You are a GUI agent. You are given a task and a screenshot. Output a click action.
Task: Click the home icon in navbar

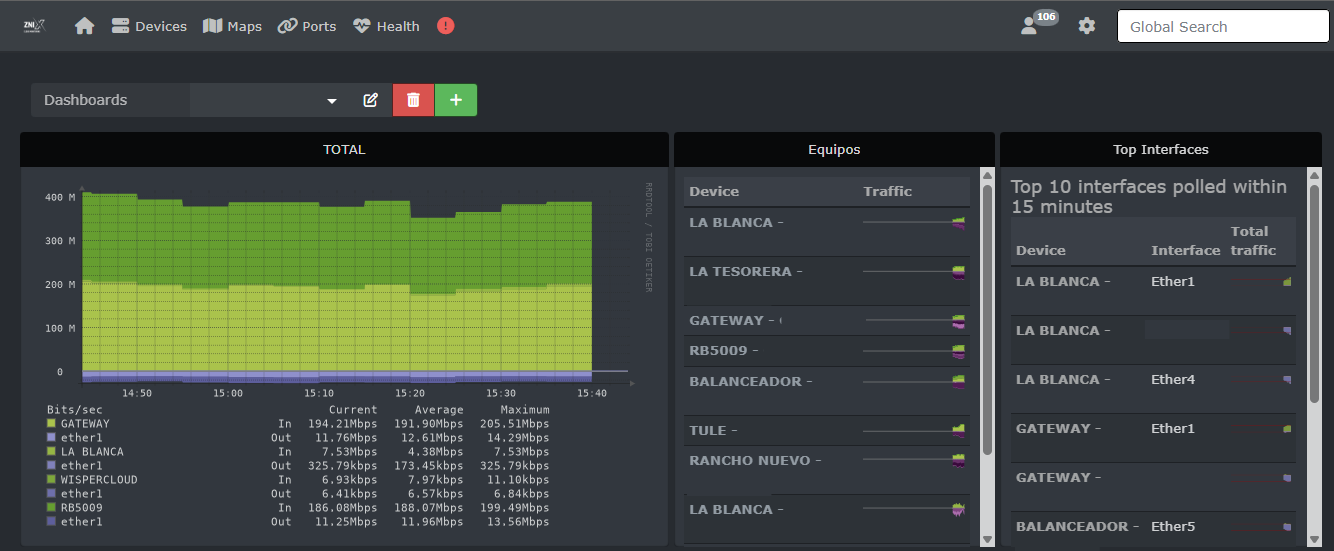tap(85, 26)
